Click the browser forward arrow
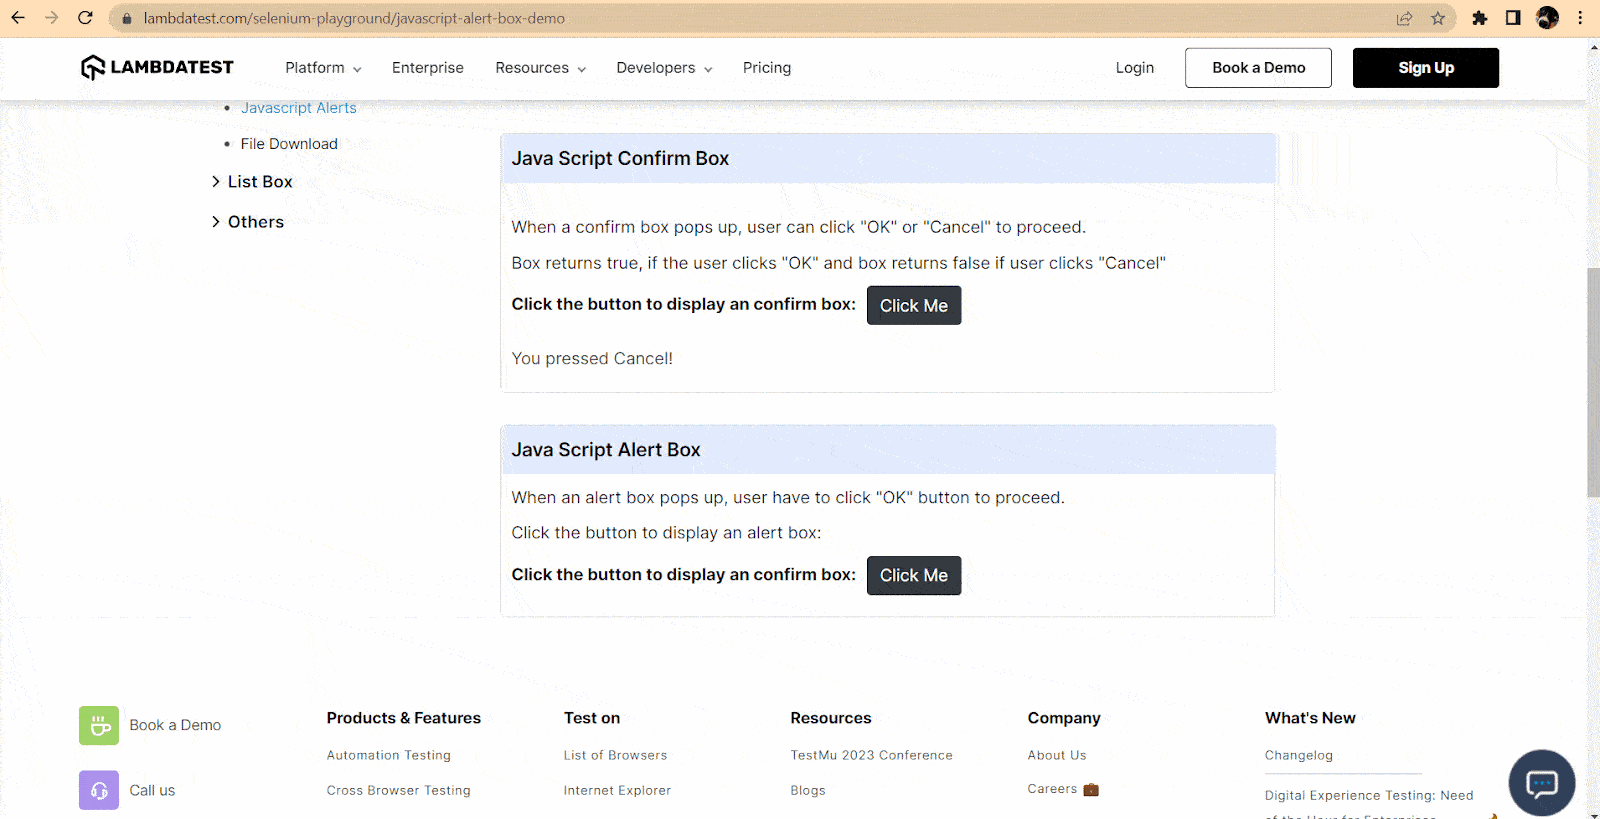1600x819 pixels. 52,18
